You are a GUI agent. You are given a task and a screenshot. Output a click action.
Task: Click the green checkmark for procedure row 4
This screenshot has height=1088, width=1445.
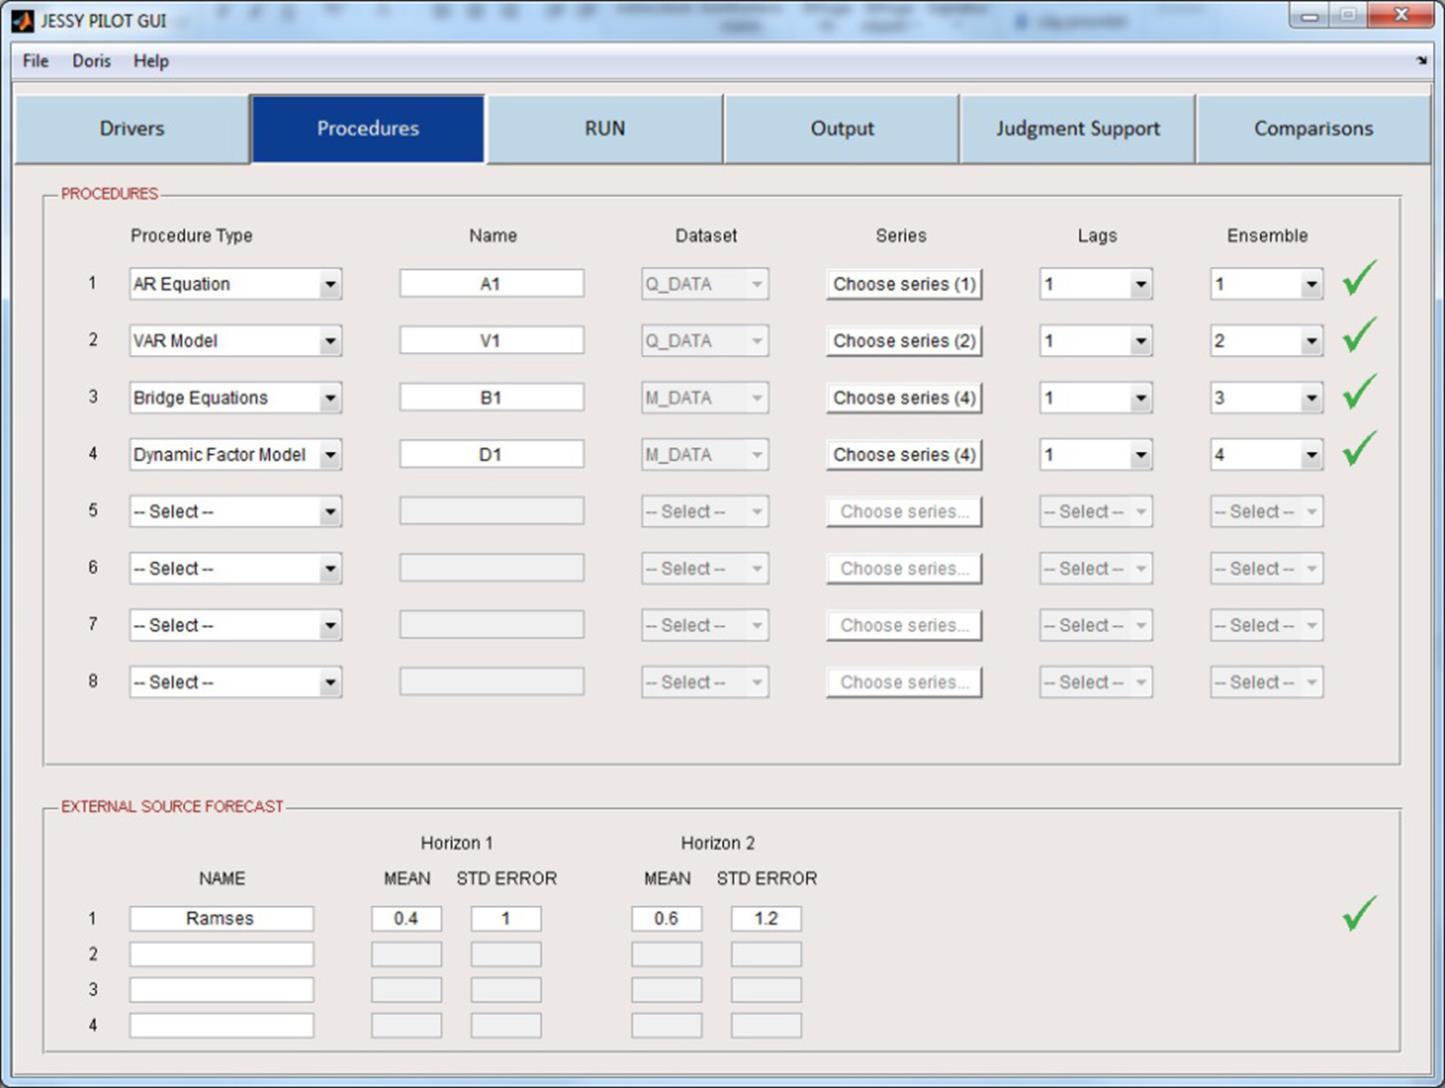tap(1359, 448)
